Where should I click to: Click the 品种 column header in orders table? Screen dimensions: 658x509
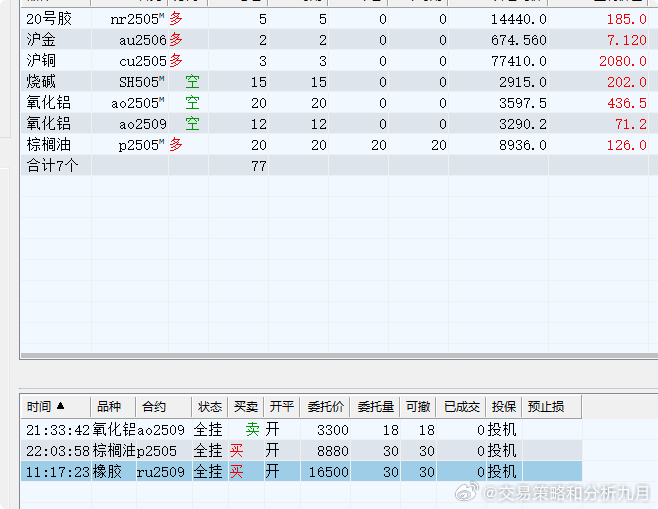point(113,407)
